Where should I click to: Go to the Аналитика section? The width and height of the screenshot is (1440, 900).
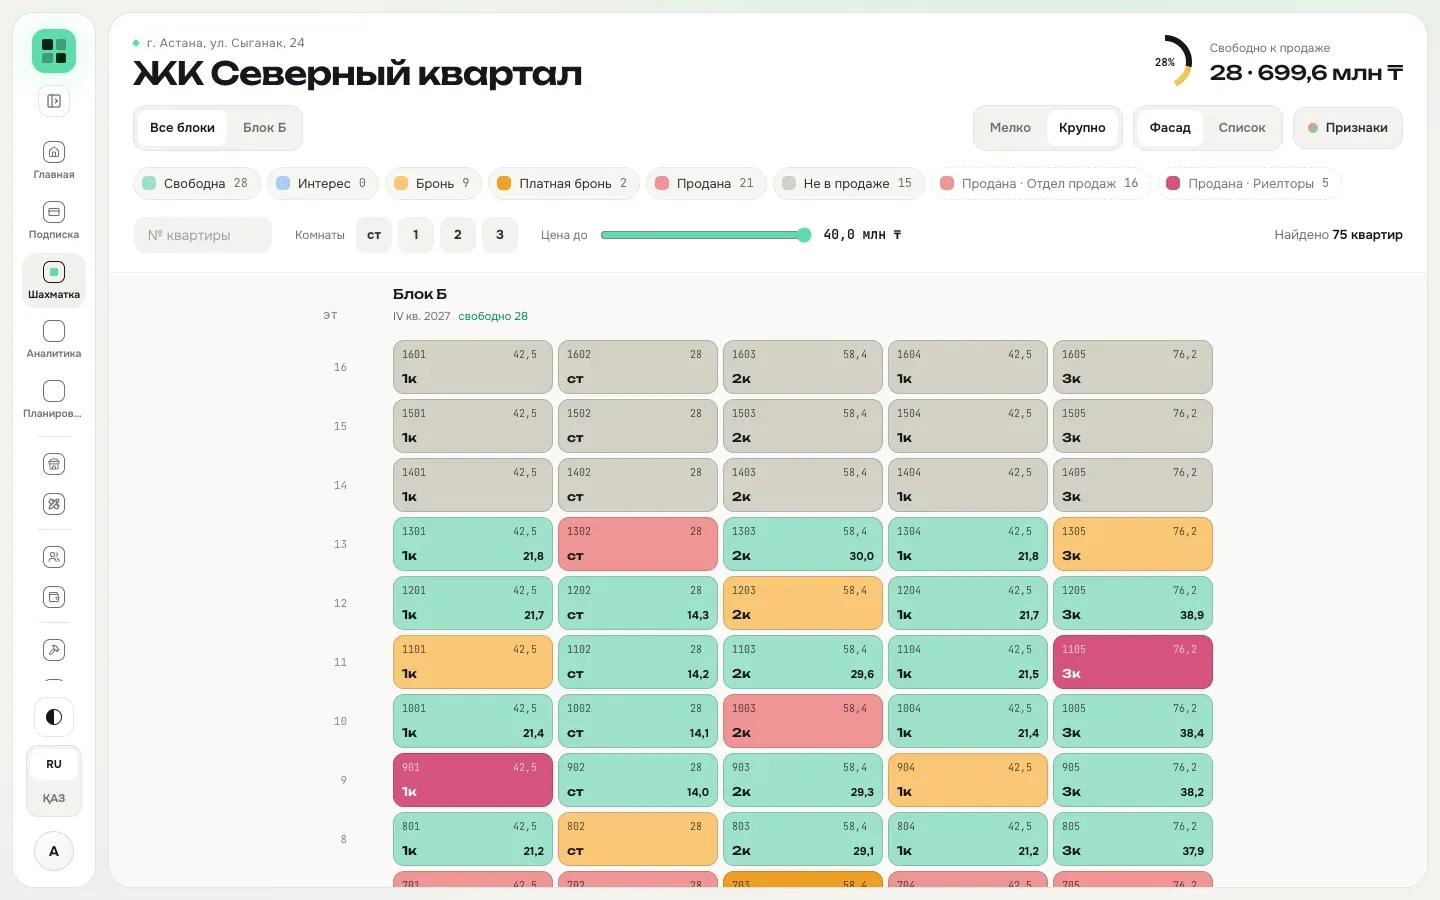point(54,339)
